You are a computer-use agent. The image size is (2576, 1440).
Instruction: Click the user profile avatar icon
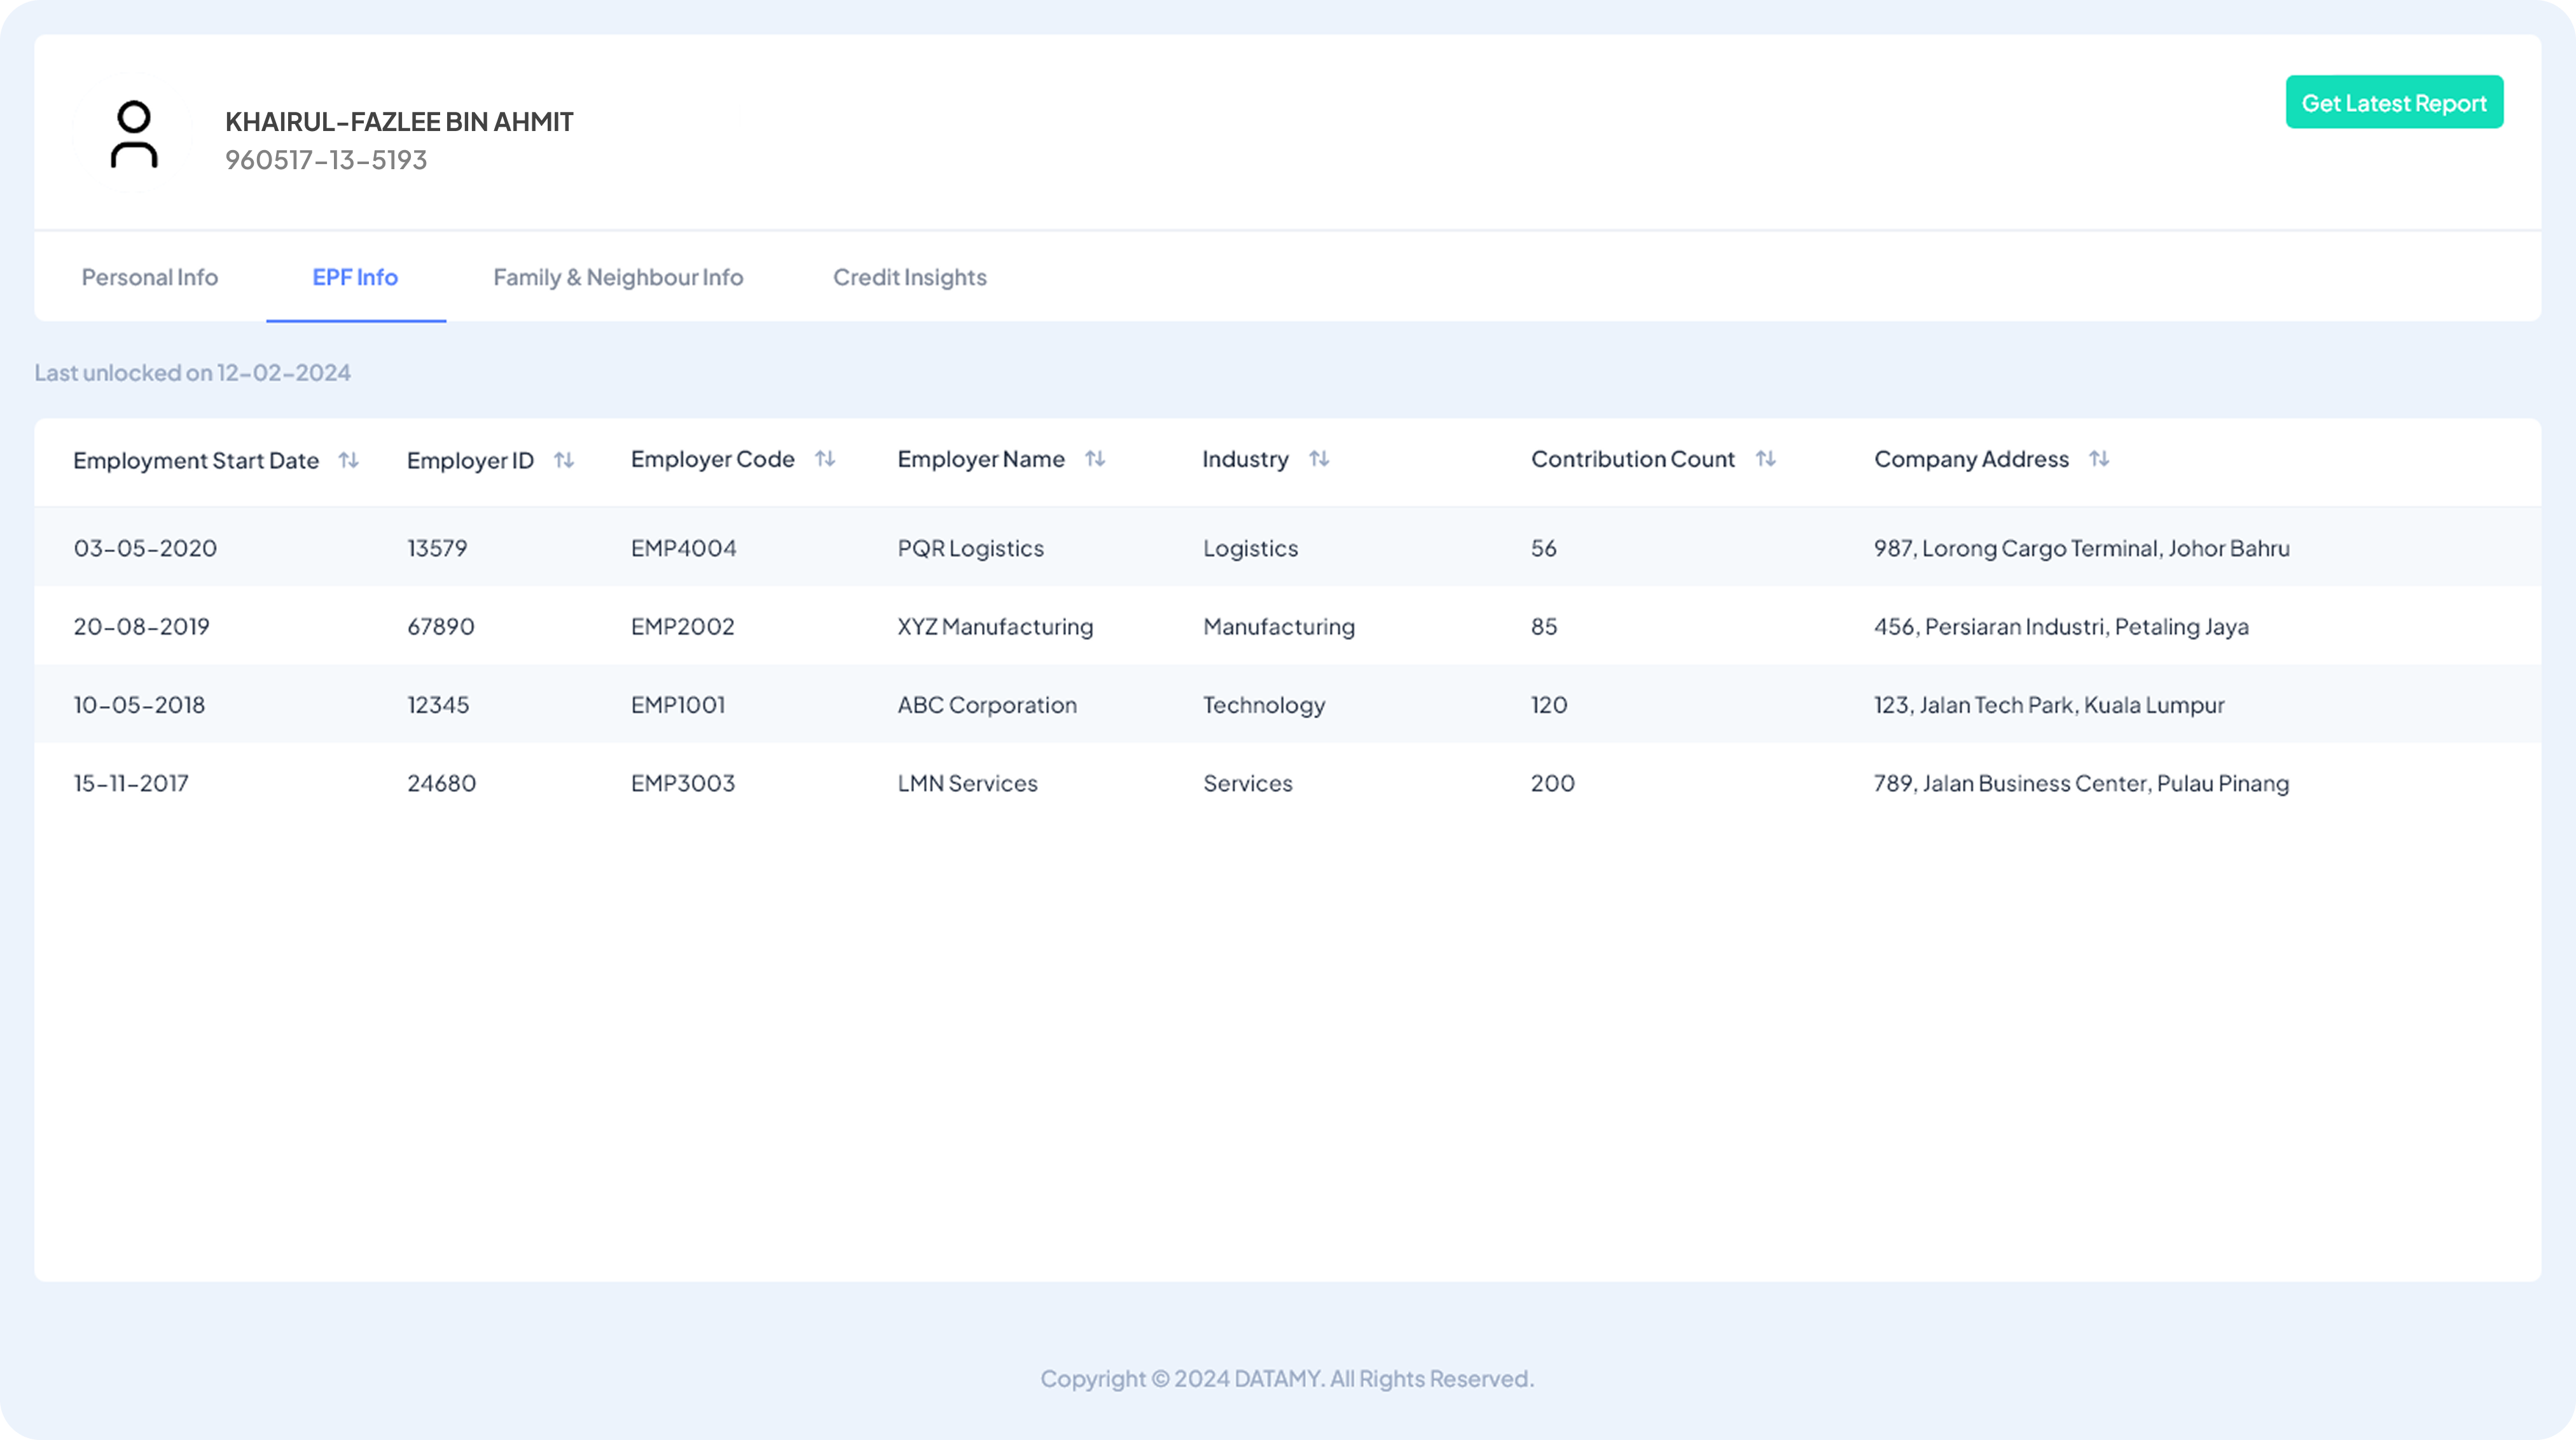[134, 134]
